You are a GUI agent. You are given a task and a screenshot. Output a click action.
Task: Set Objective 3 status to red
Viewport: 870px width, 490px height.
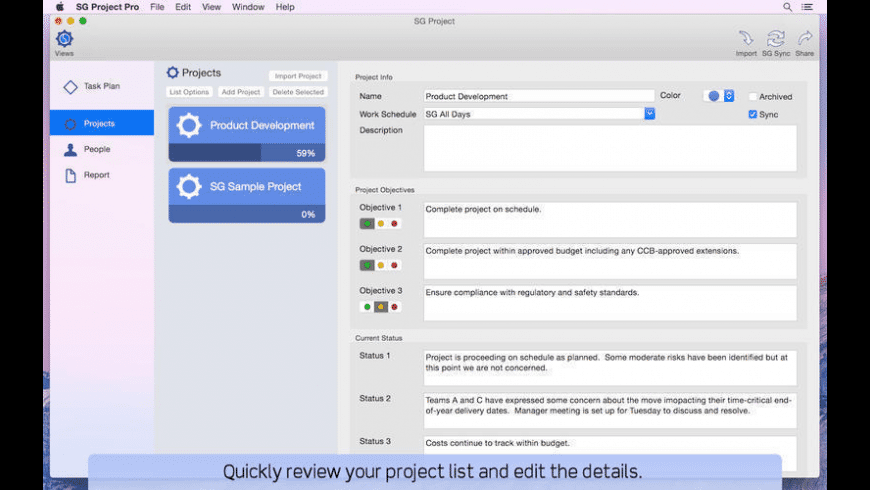[x=394, y=307]
